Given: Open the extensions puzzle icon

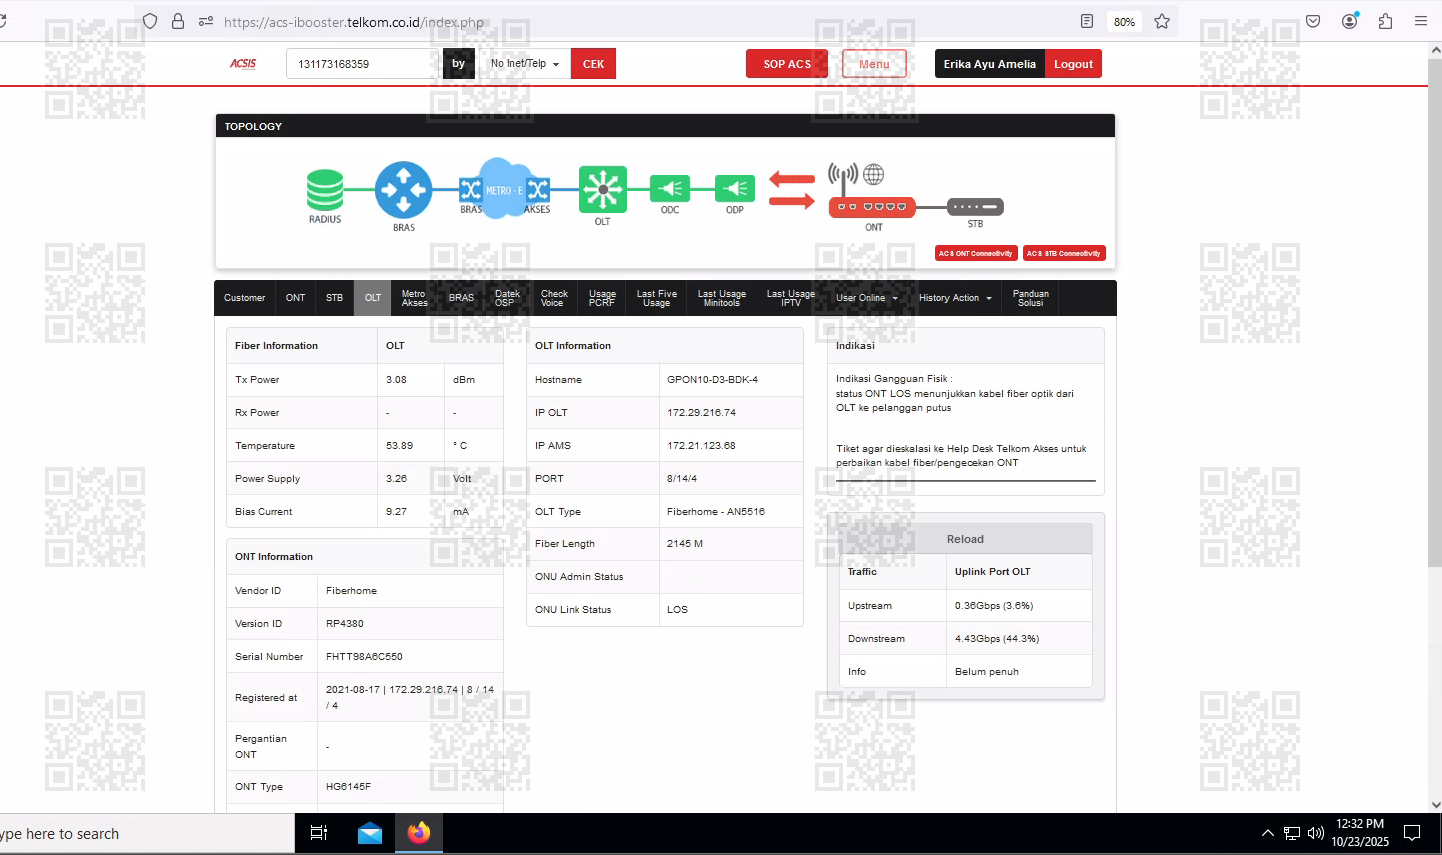Looking at the screenshot, I should click(1385, 21).
